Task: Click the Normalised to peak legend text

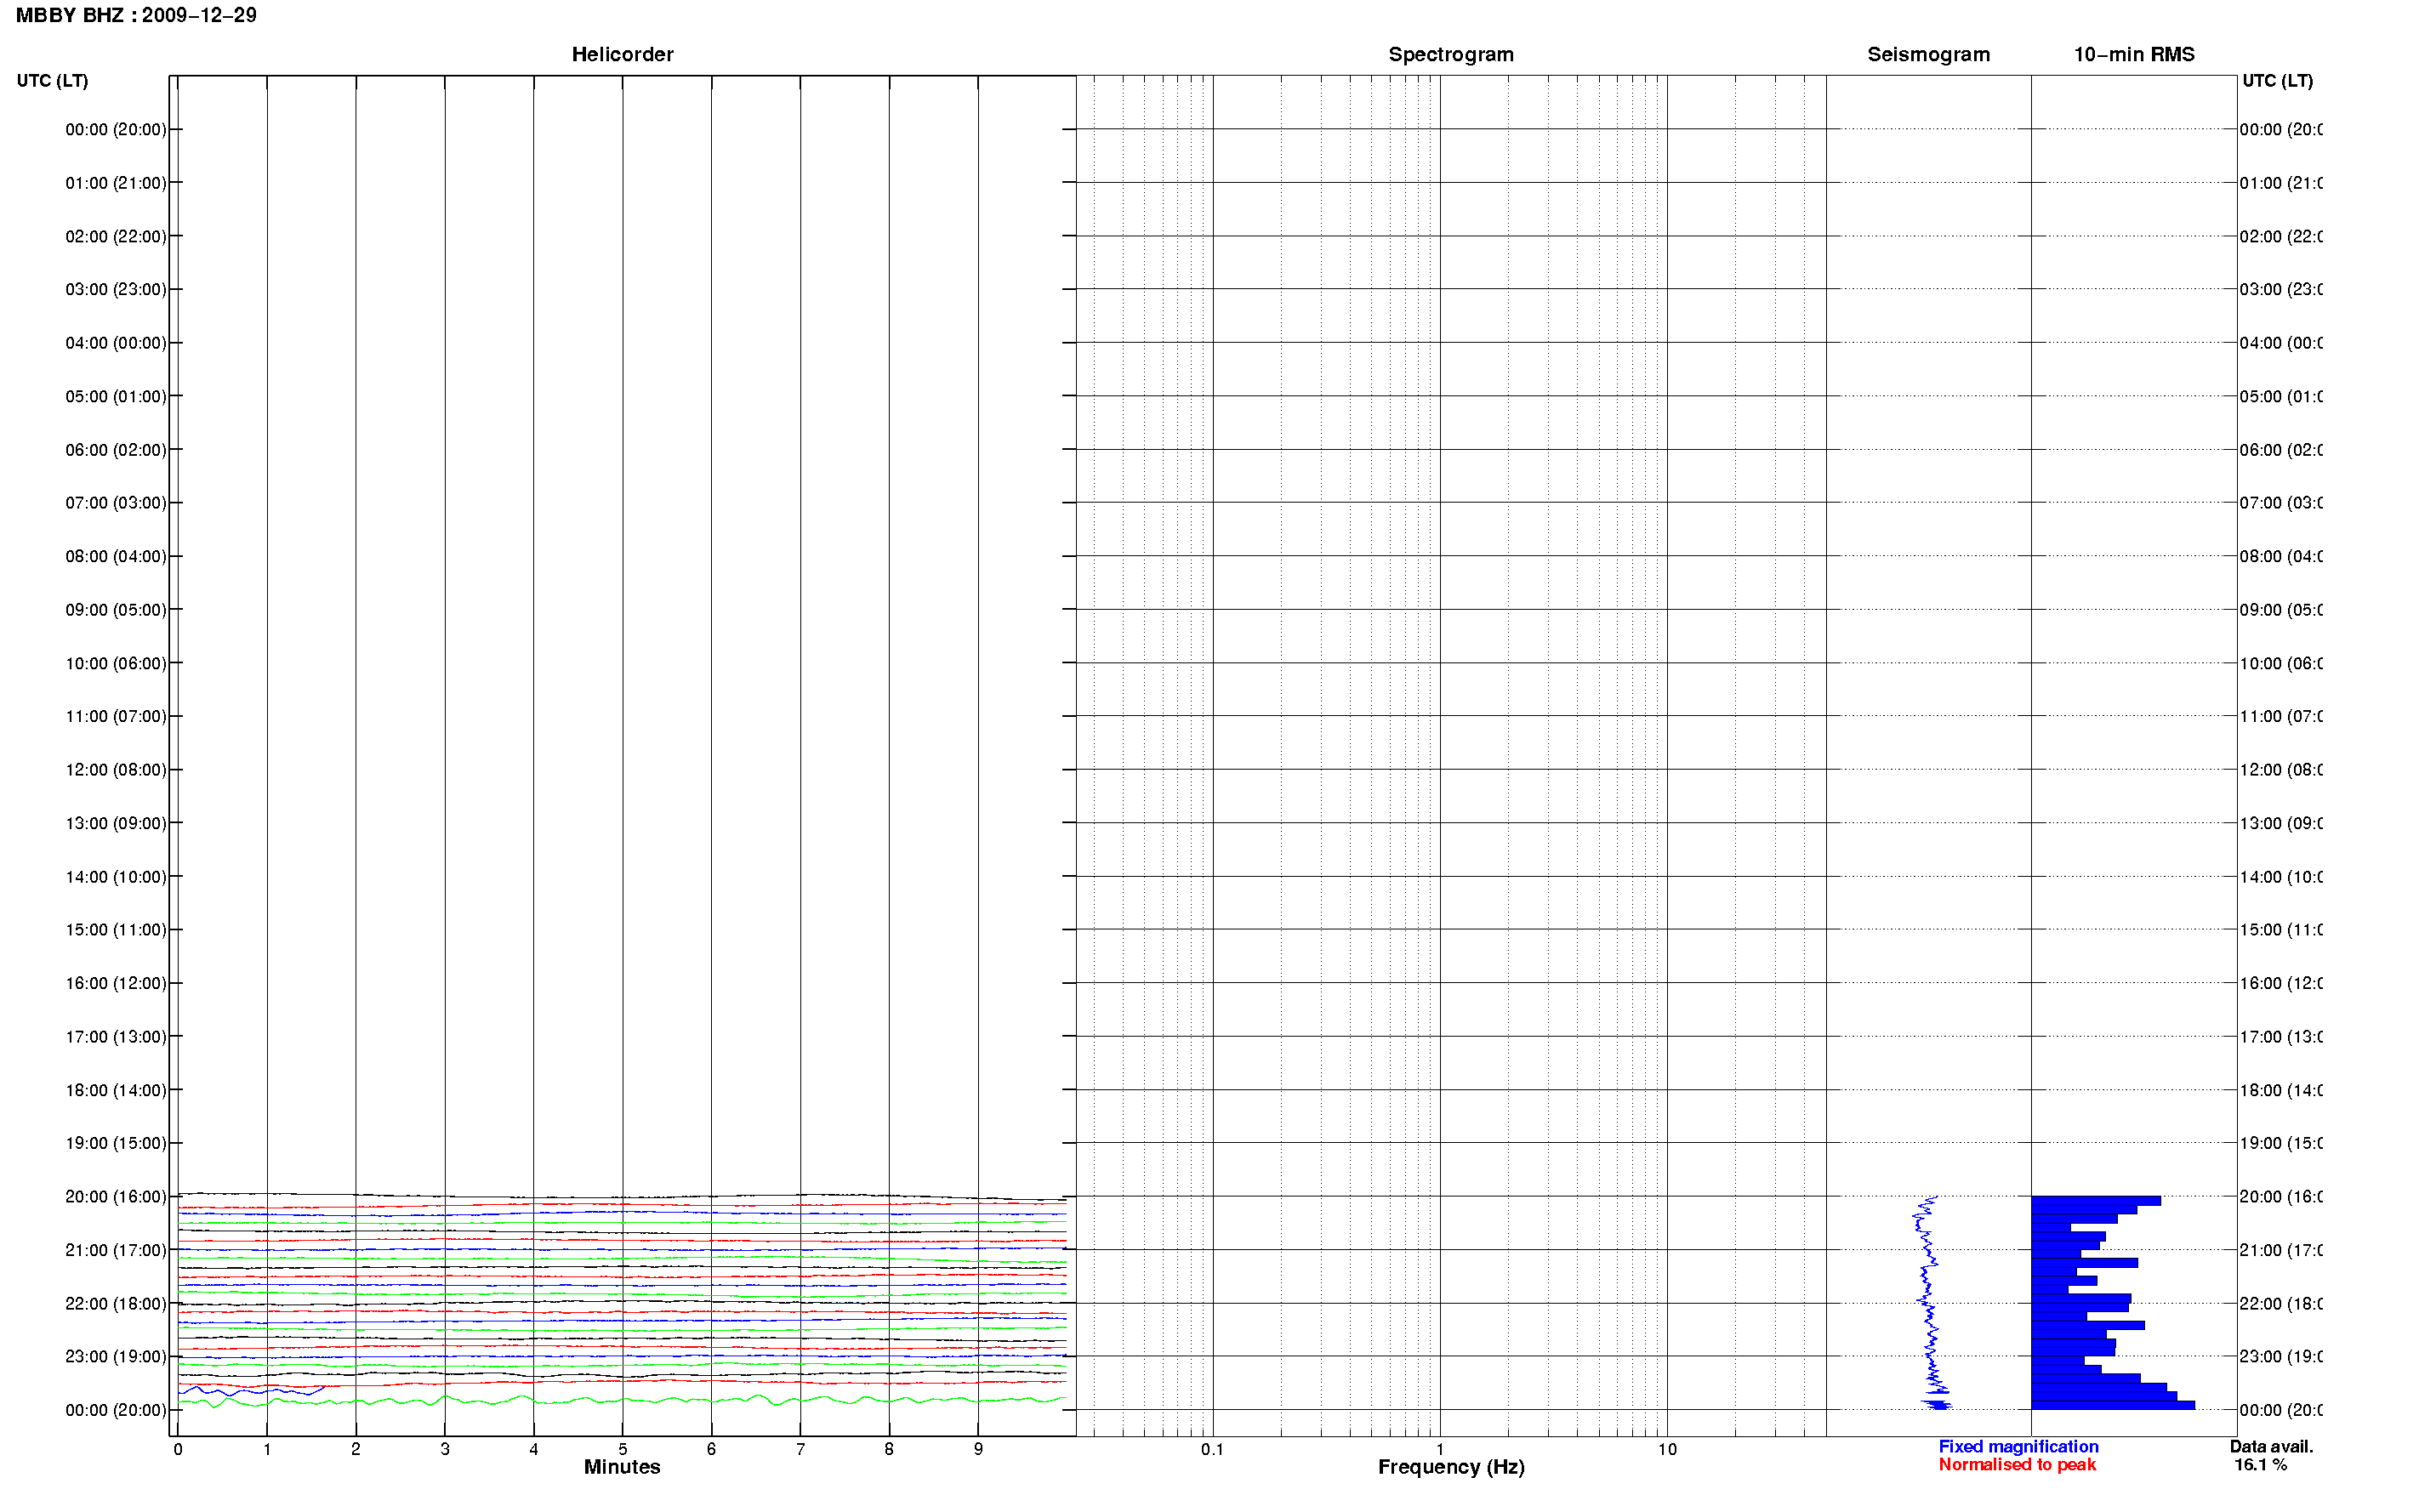Action: click(x=2017, y=1465)
